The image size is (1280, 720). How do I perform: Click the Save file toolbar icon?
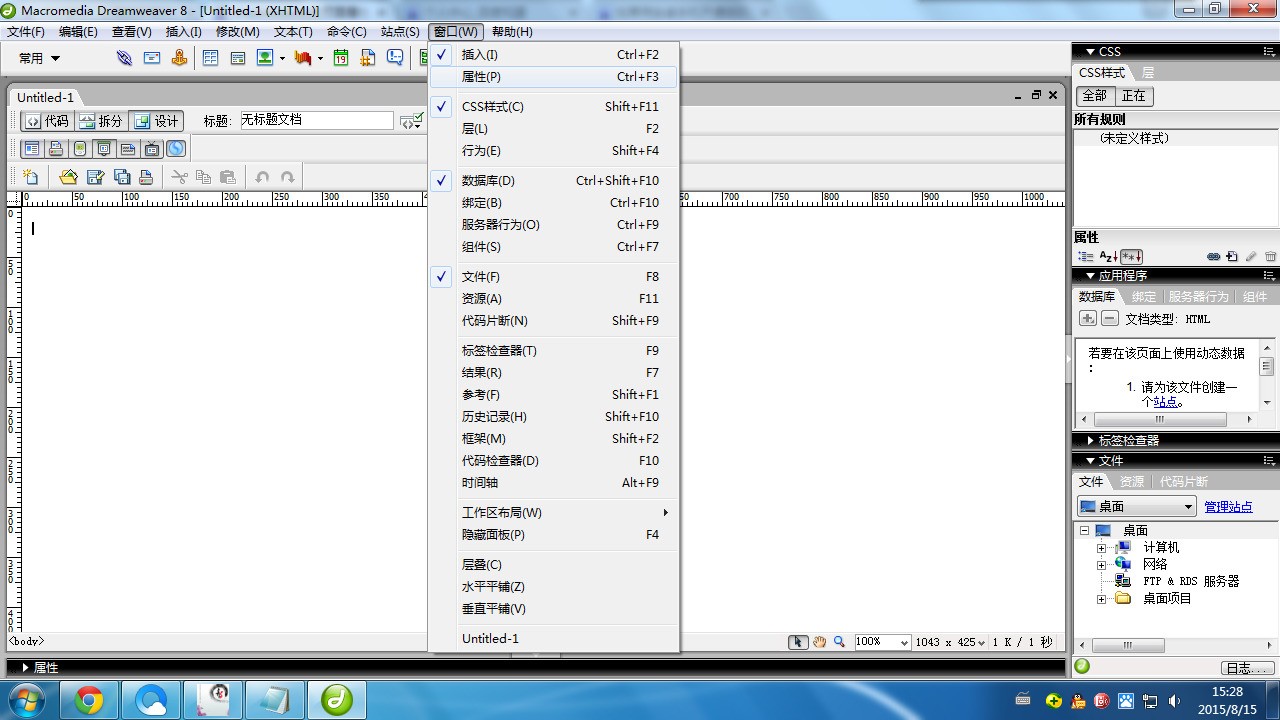[95, 177]
